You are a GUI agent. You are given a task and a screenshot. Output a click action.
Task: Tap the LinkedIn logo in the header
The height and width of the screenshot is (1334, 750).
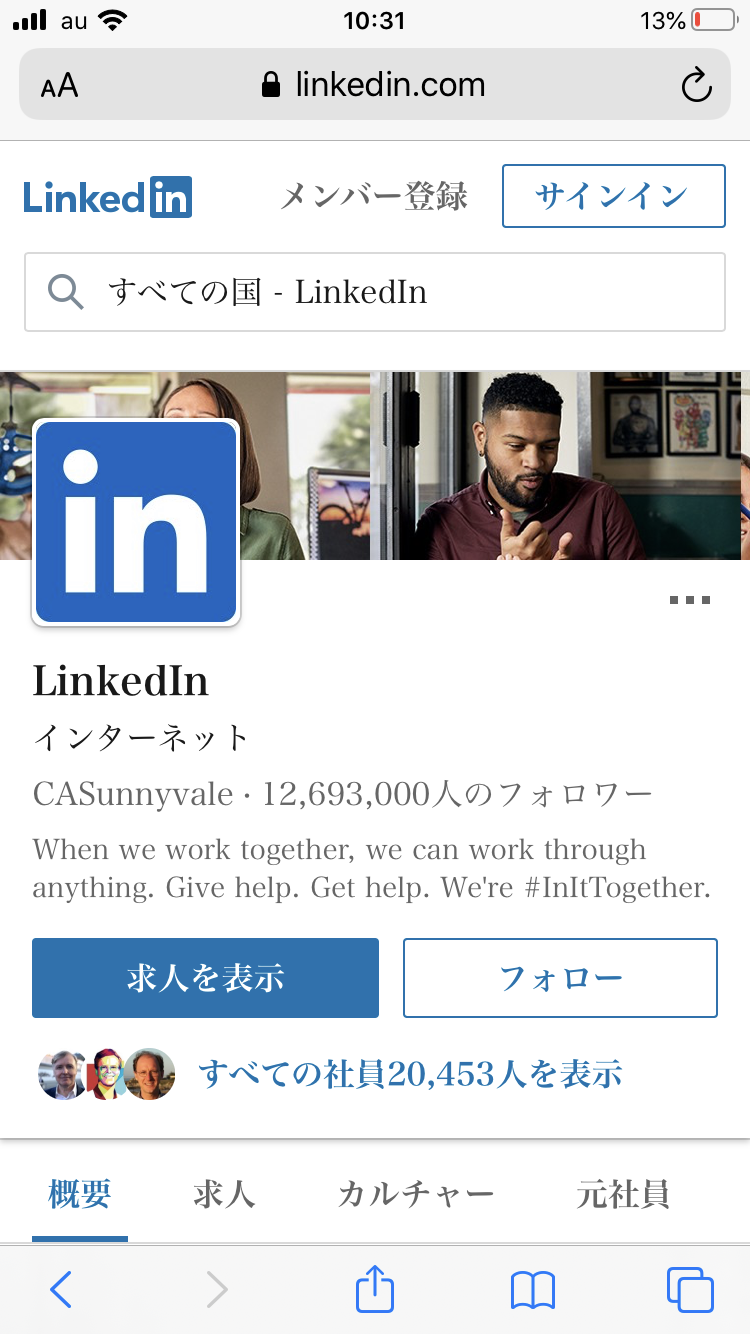point(107,197)
